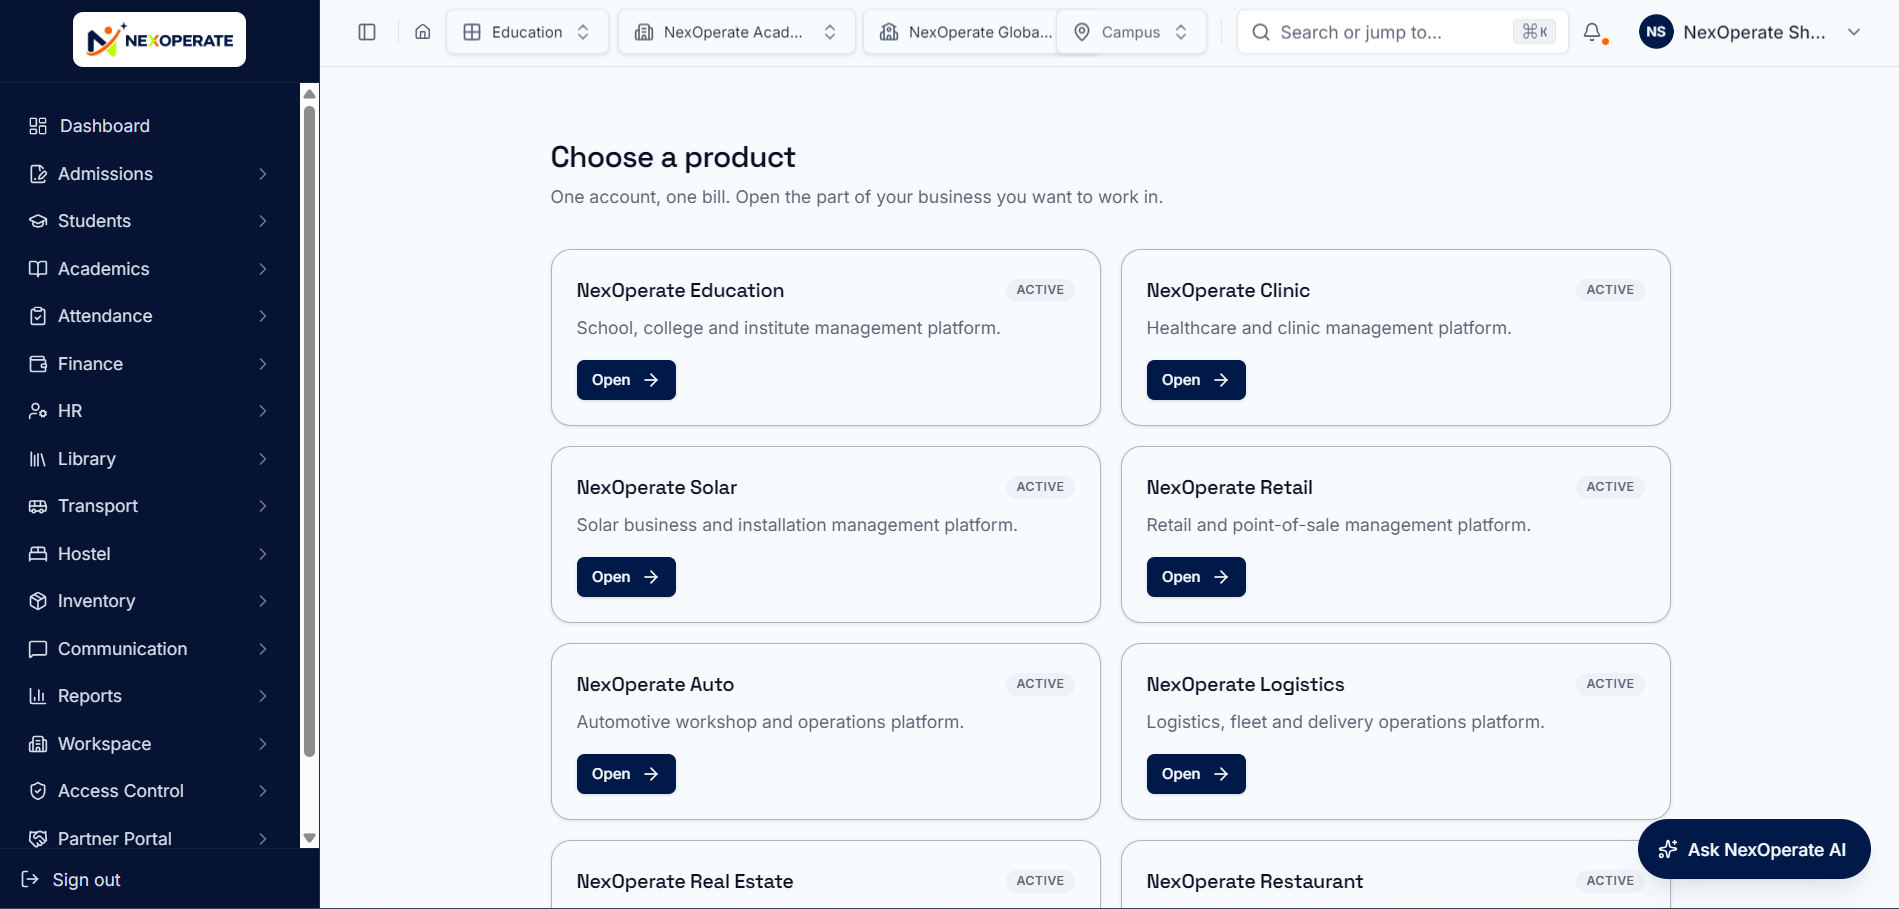Viewport: 1899px width, 909px height.
Task: Select Communication in the sidebar
Action: click(150, 649)
